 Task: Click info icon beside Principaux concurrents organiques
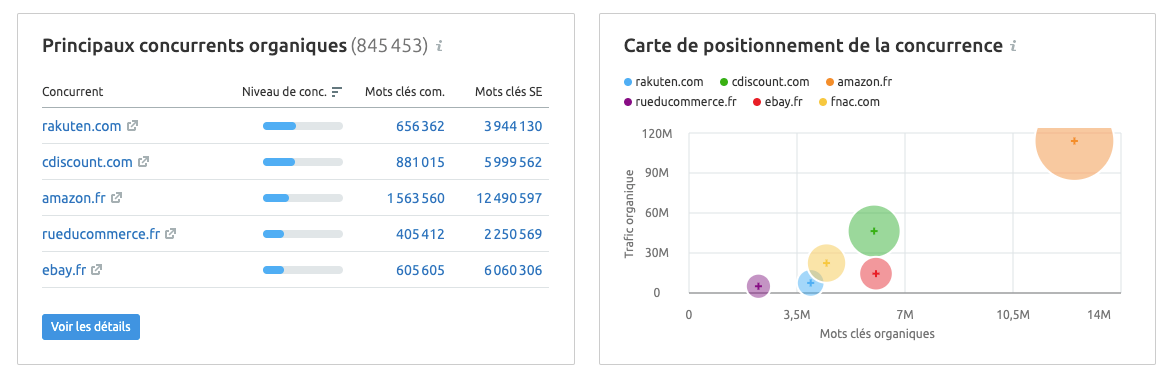click(439, 46)
